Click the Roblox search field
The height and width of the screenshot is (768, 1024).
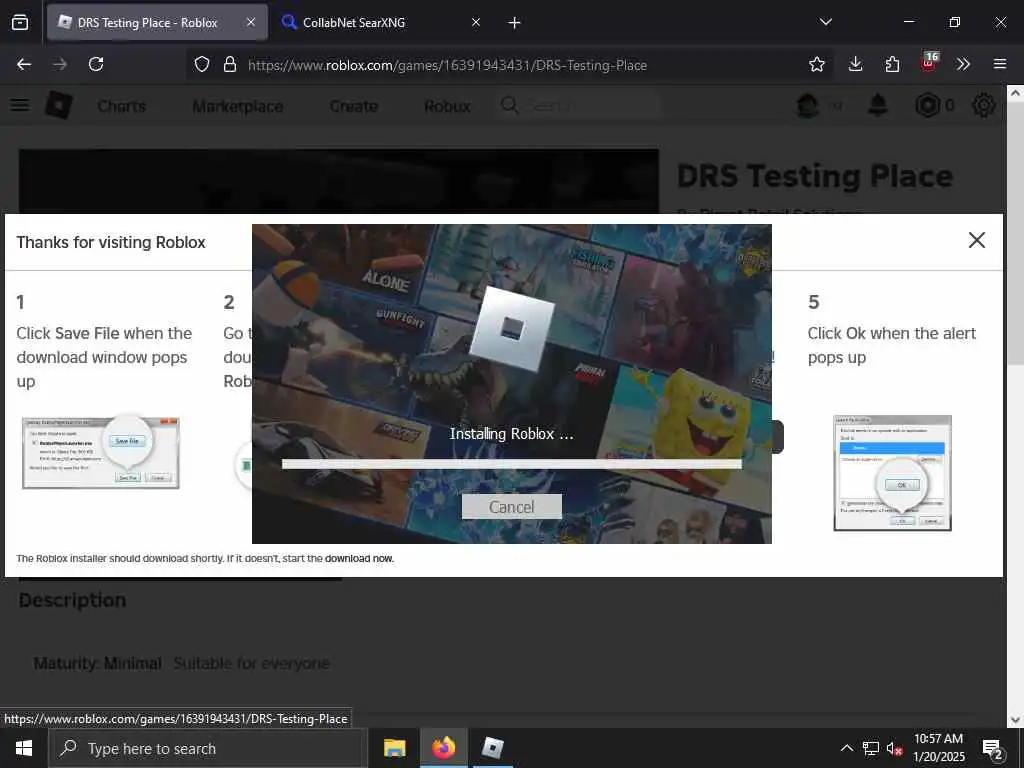pyautogui.click(x=581, y=105)
